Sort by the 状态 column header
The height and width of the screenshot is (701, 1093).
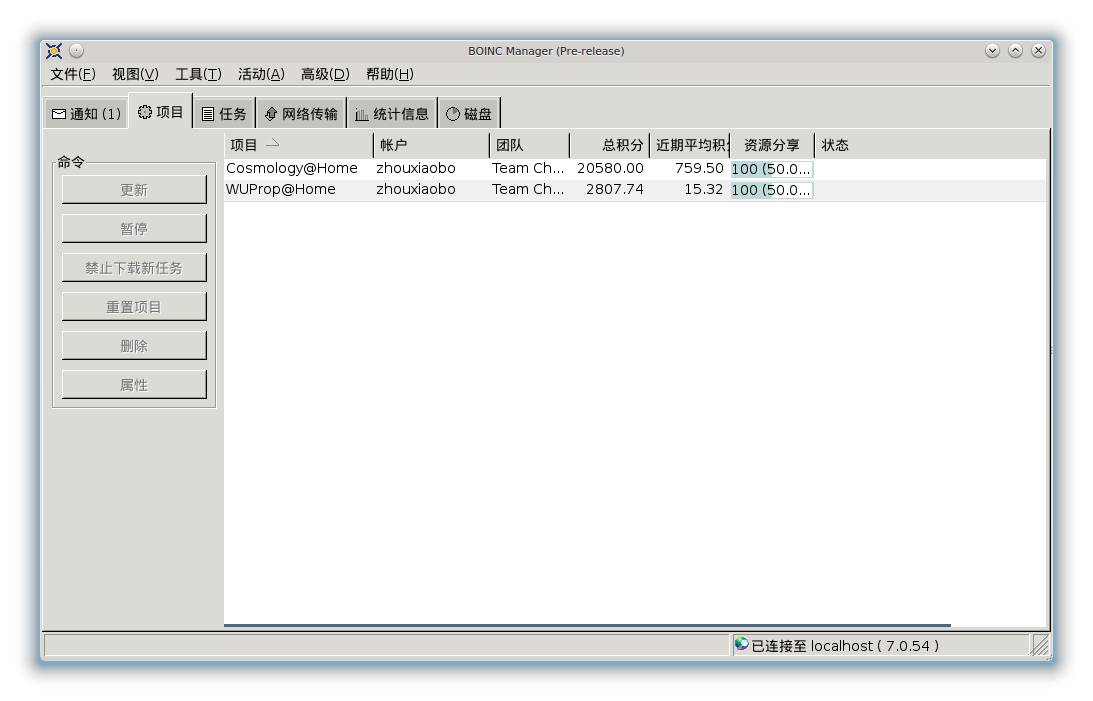tap(931, 145)
